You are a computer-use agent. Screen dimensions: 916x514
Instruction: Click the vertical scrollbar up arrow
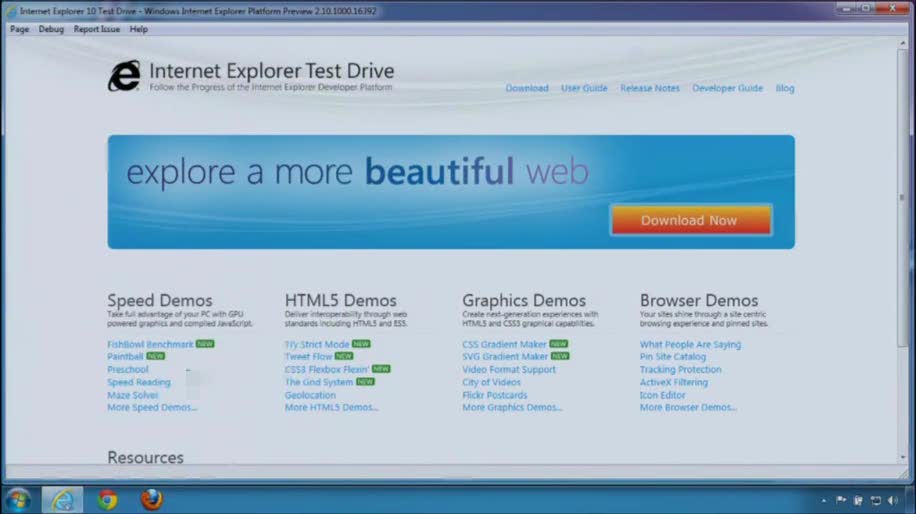tap(903, 43)
